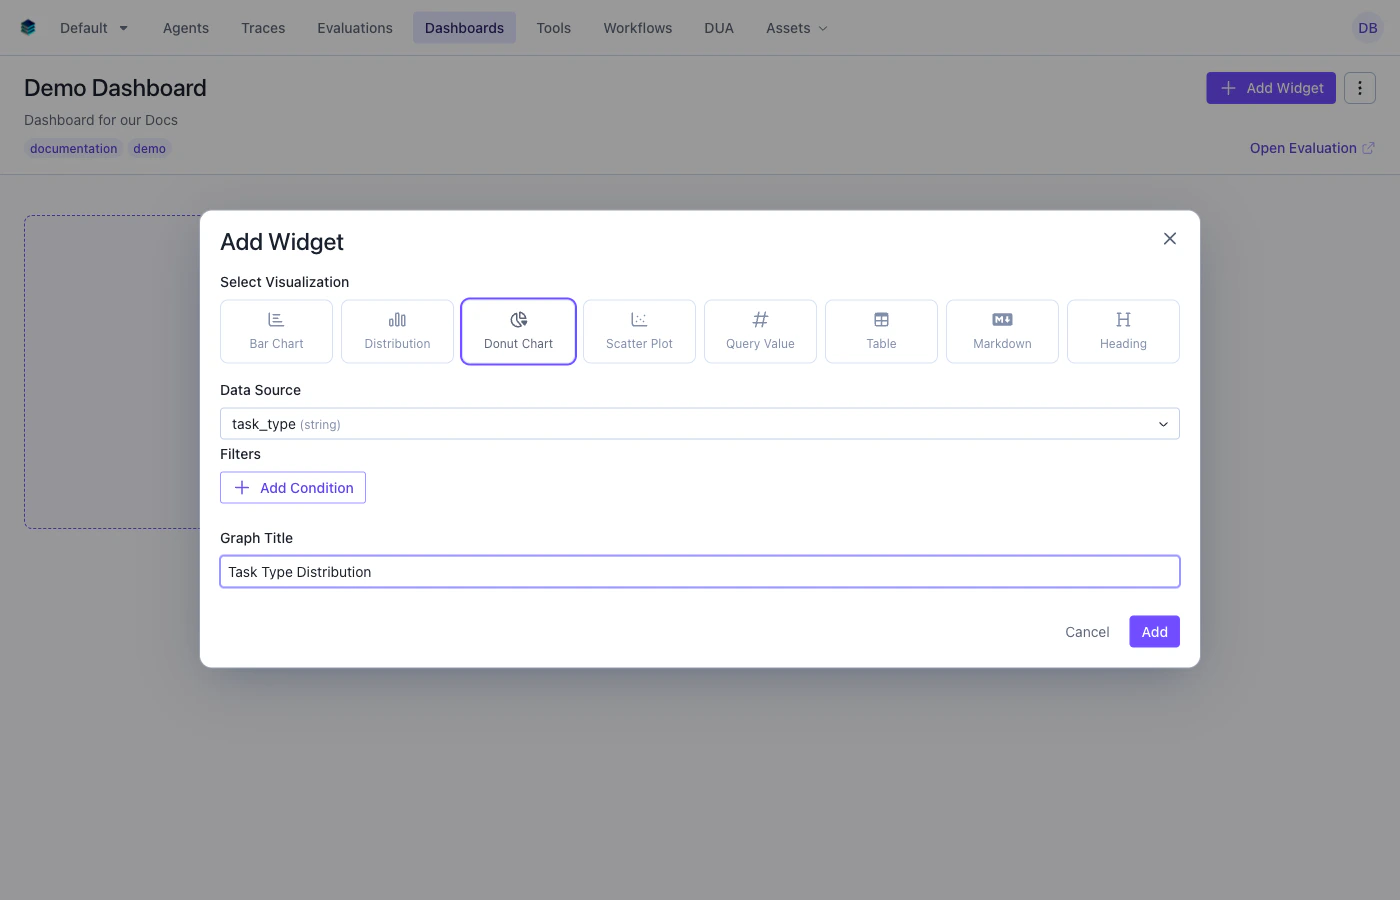The height and width of the screenshot is (900, 1400).
Task: Select the Scatter Plot visualization
Action: coord(639,331)
